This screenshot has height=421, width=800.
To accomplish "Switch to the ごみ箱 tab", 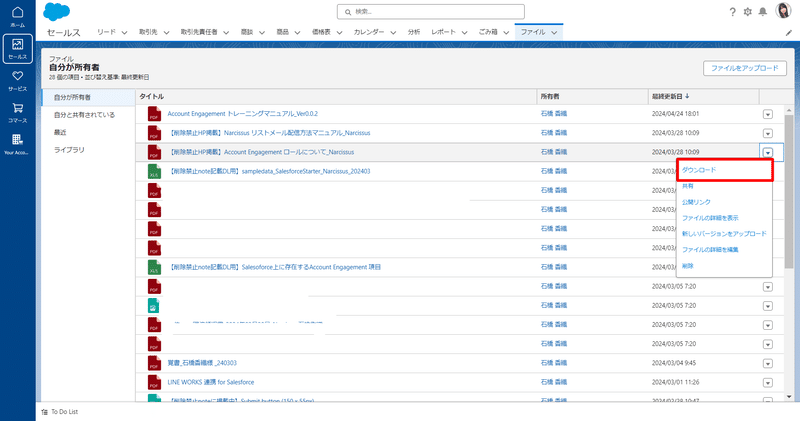I will [488, 32].
